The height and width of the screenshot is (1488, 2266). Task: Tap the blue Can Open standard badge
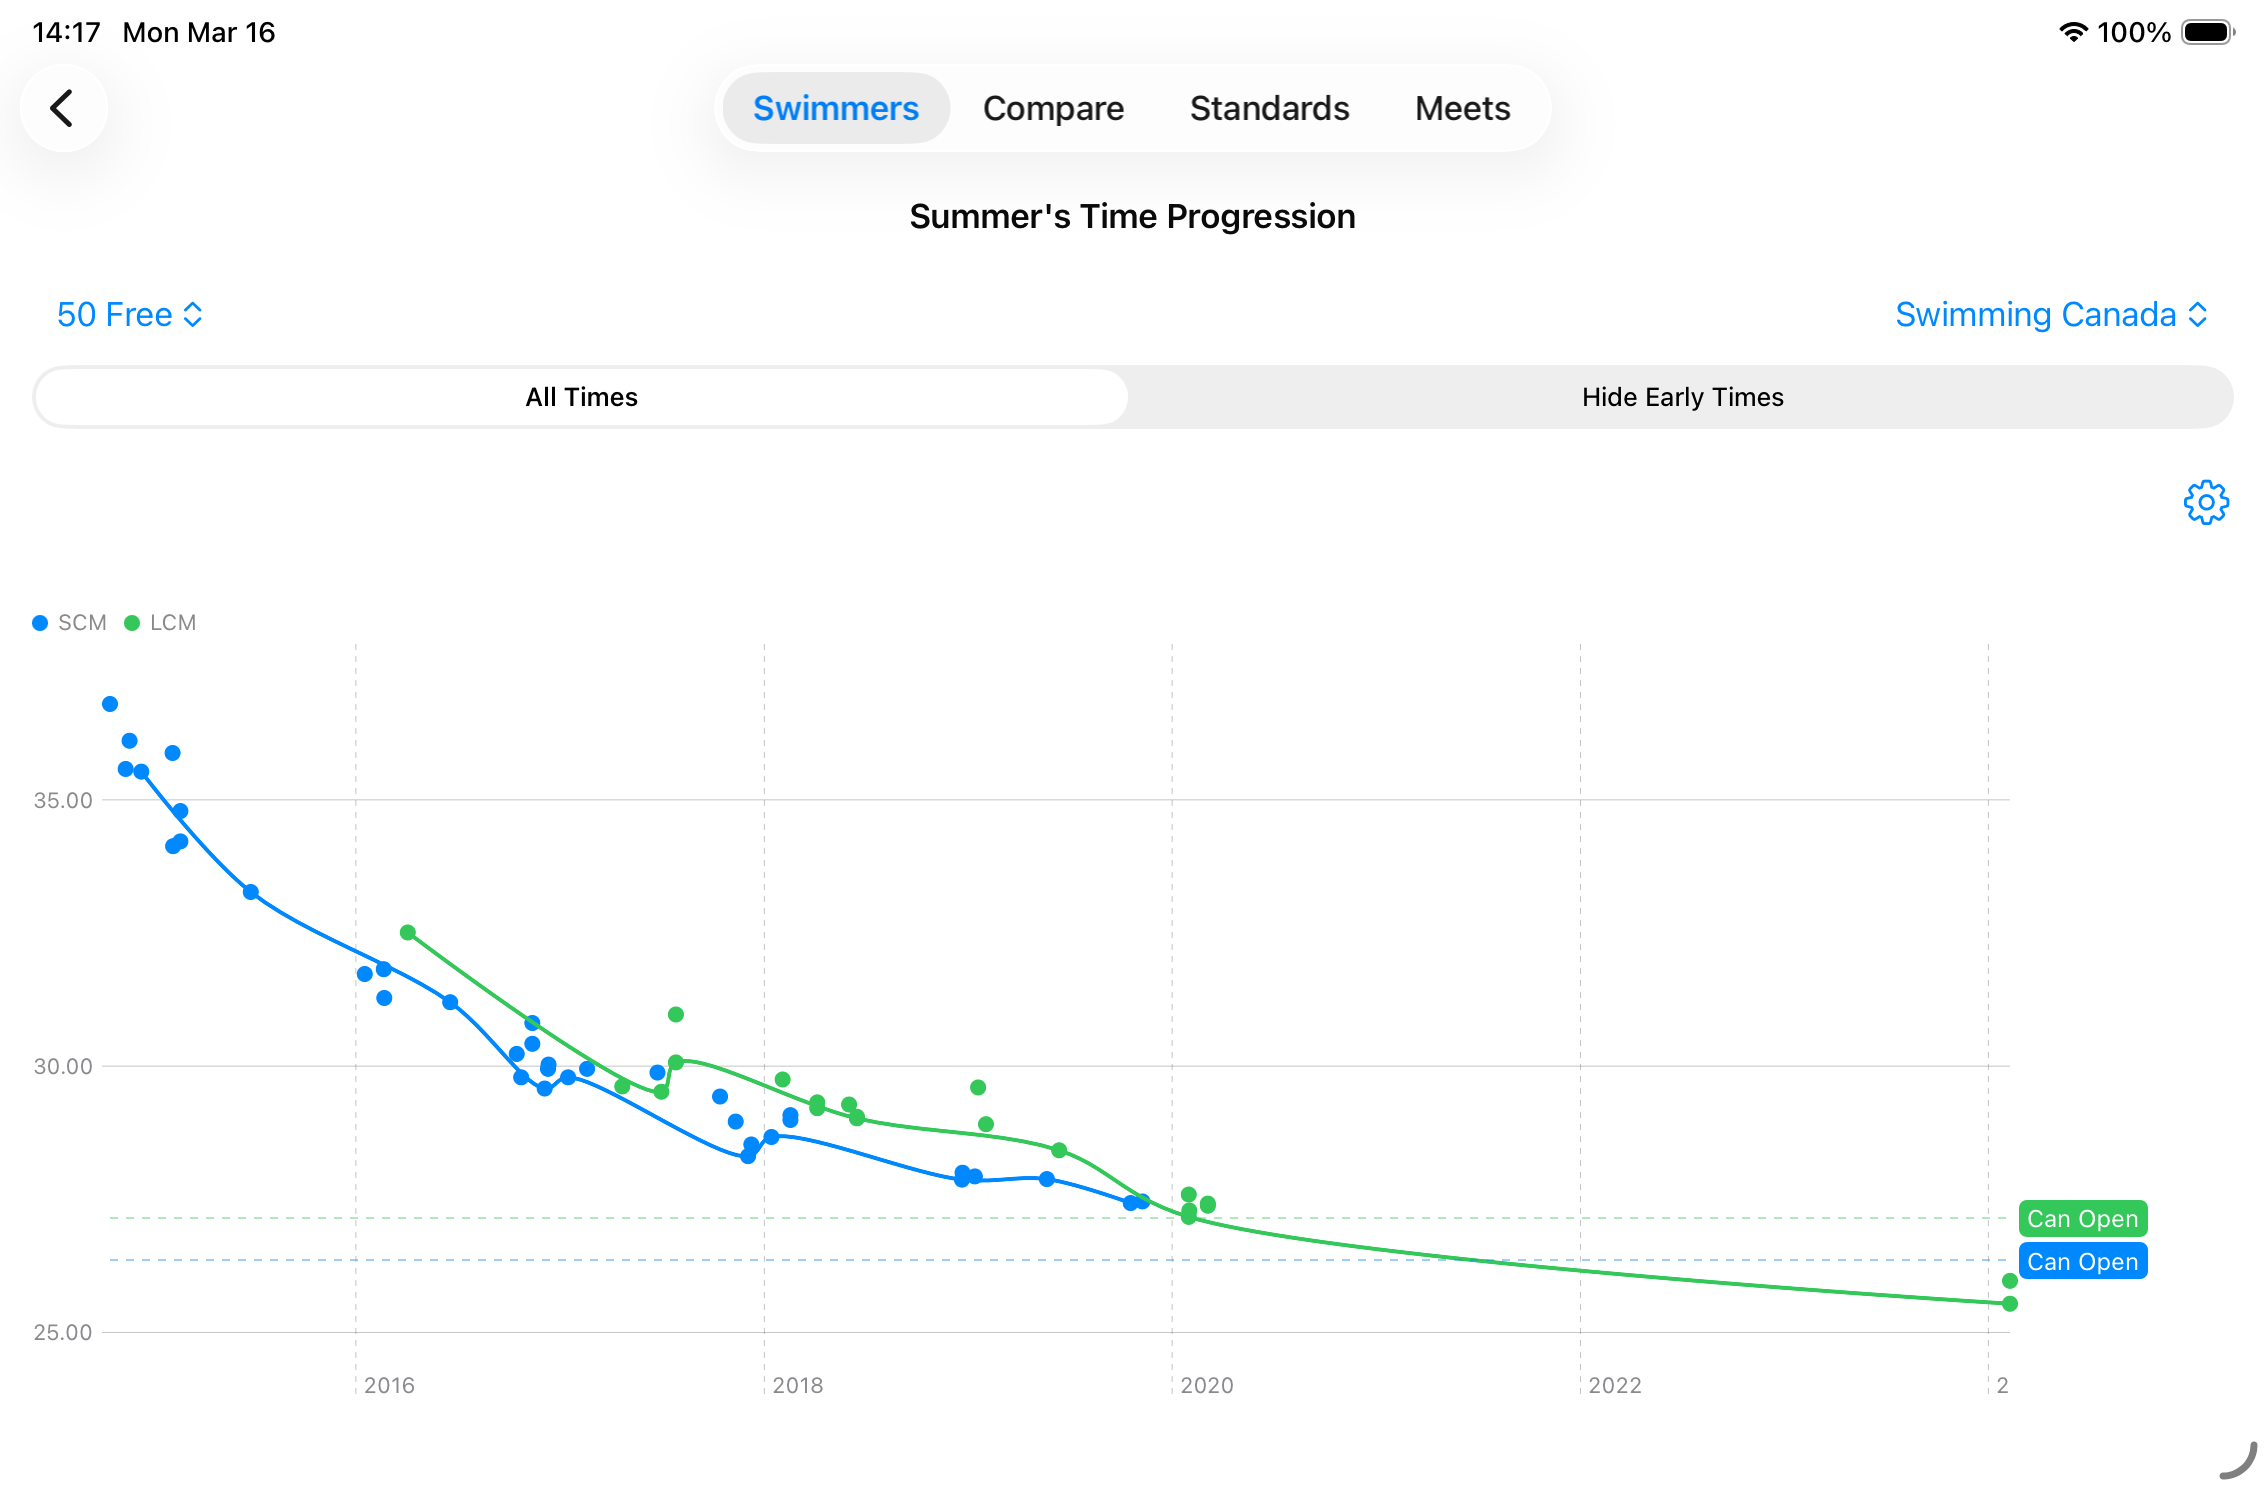2082,1261
